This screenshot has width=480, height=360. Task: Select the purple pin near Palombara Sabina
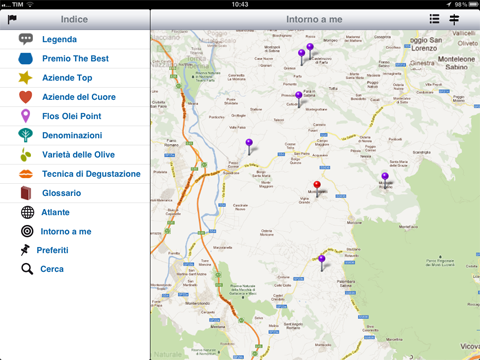tap(322, 263)
